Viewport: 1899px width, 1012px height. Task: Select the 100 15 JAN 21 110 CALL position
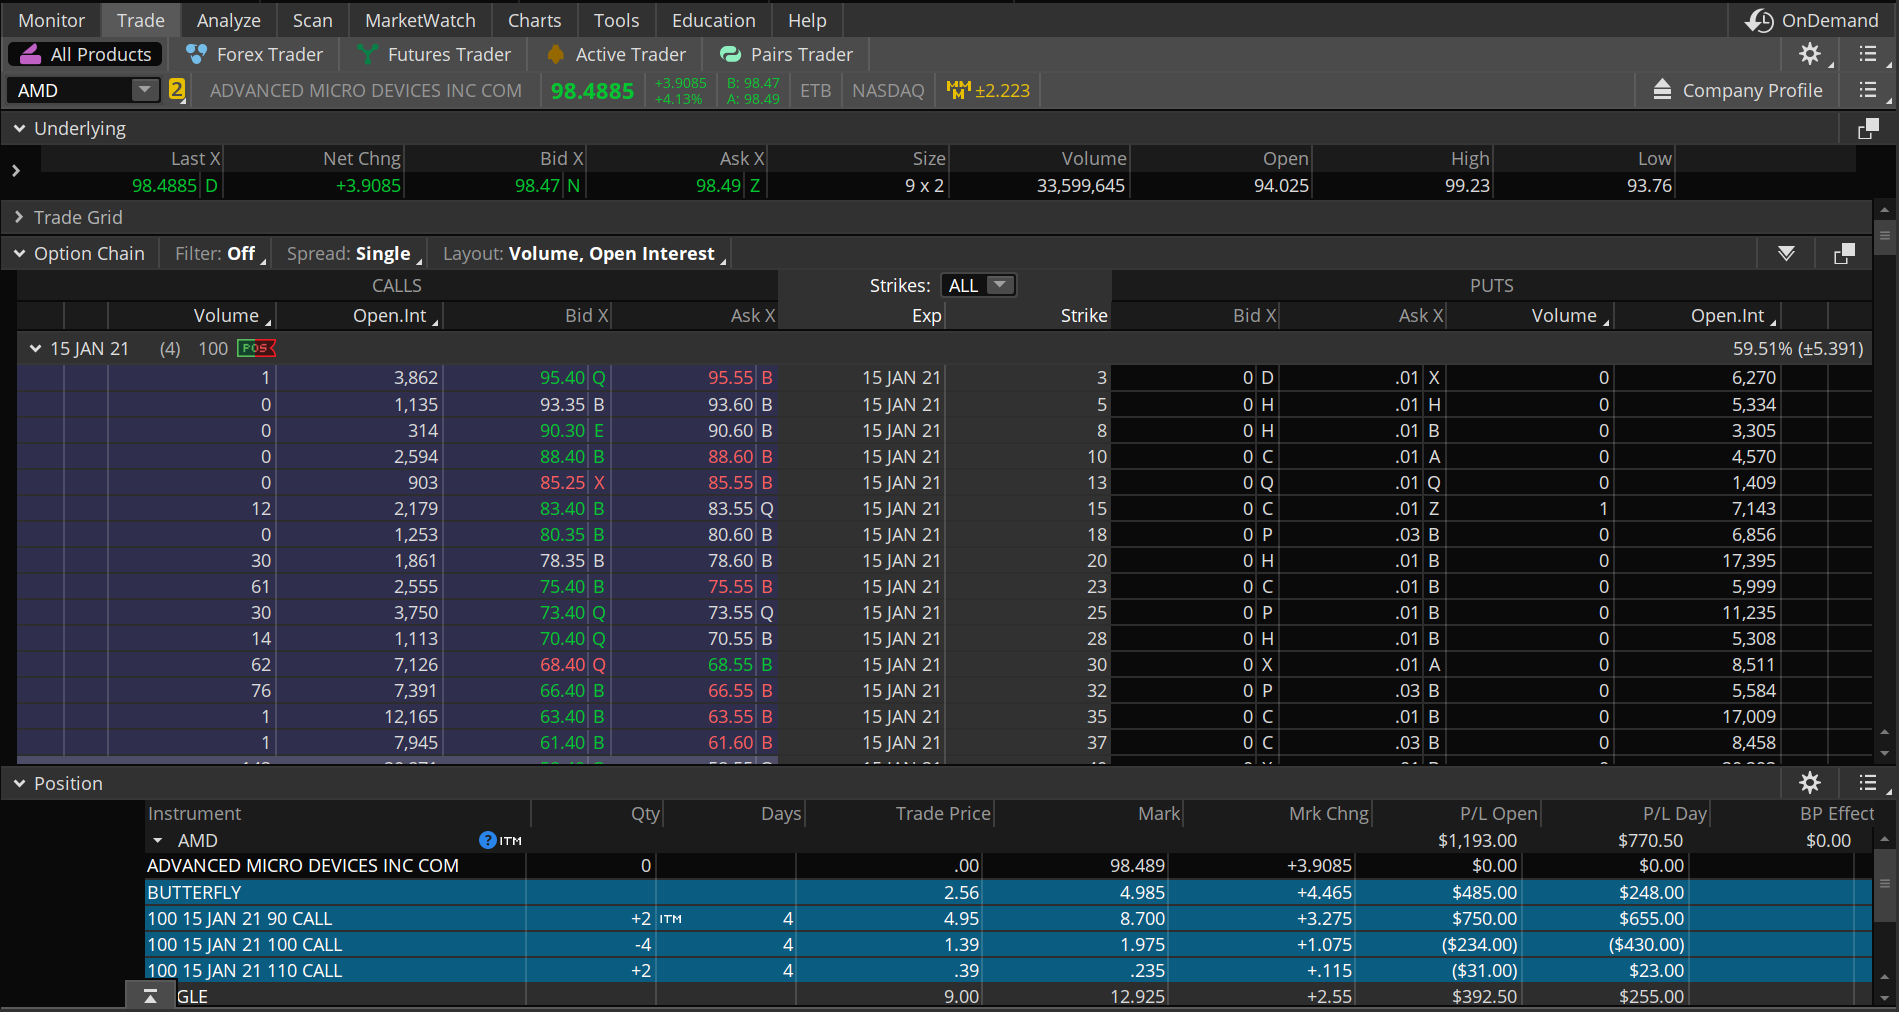1008,970
